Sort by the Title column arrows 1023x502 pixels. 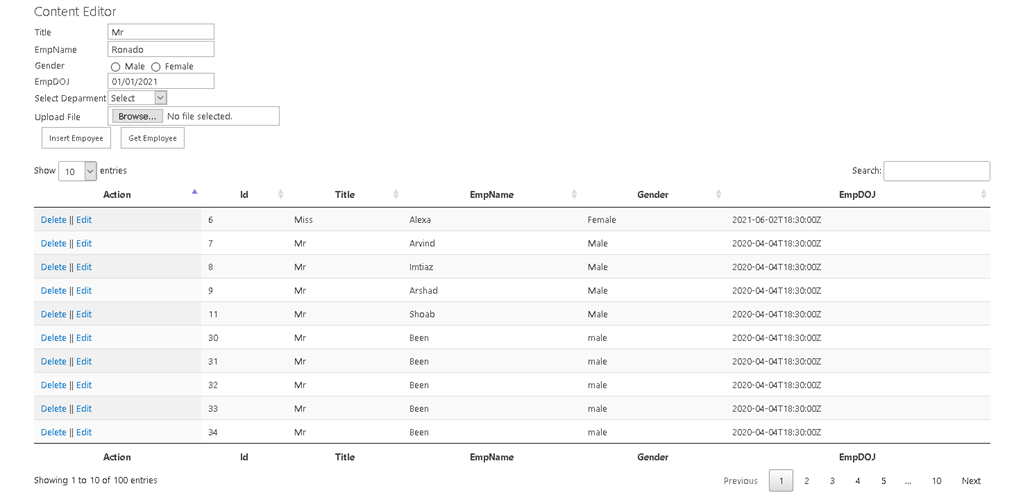pyautogui.click(x=396, y=195)
